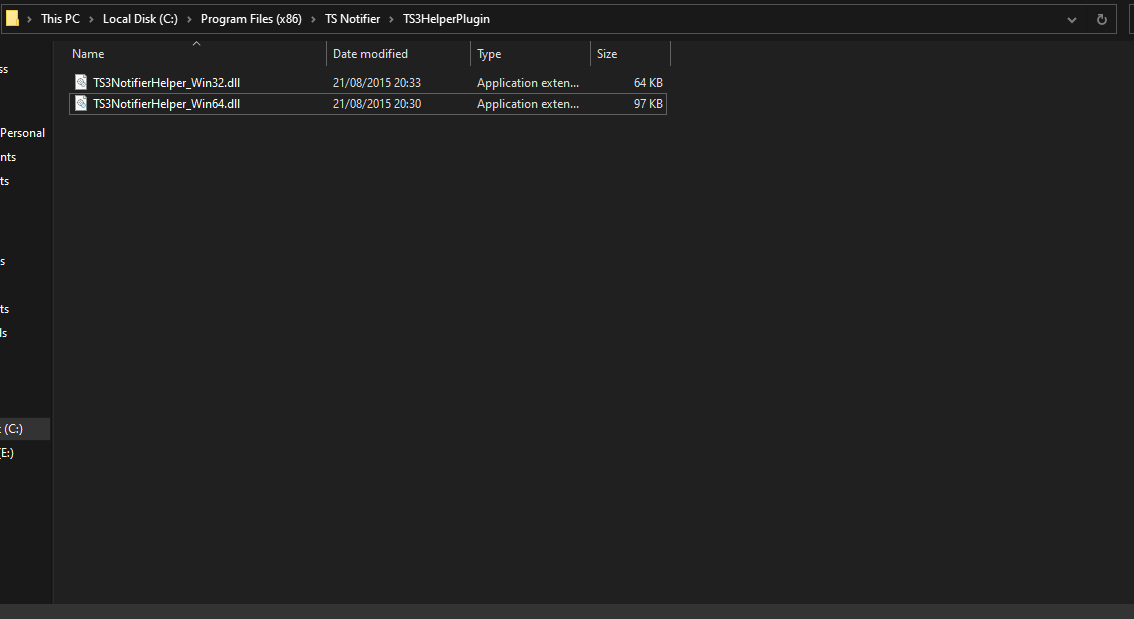Open Personal item in navigation pane
Image resolution: width=1134 pixels, height=619 pixels.
[x=22, y=133]
